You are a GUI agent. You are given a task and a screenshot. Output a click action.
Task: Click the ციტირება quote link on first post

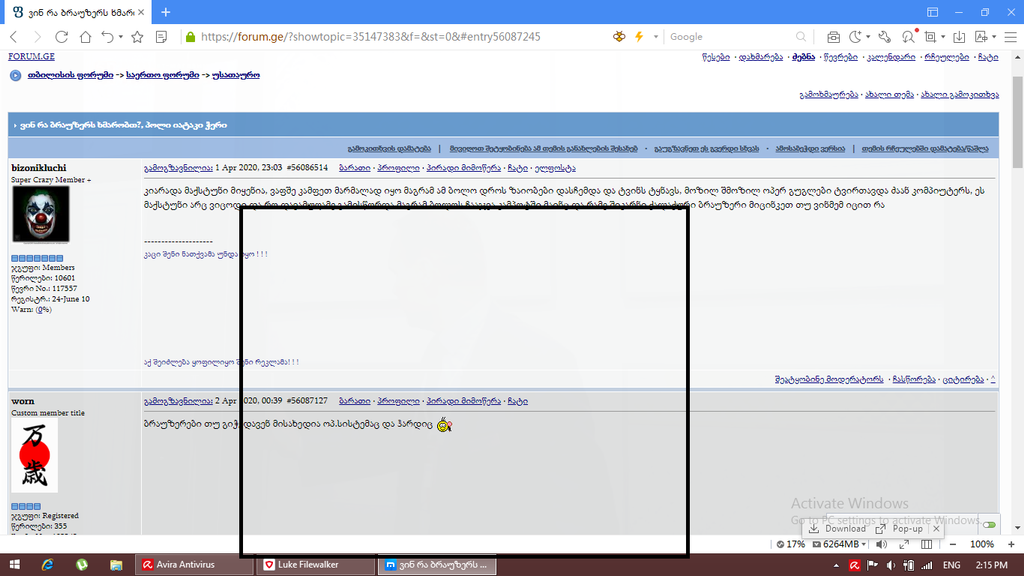tap(963, 379)
